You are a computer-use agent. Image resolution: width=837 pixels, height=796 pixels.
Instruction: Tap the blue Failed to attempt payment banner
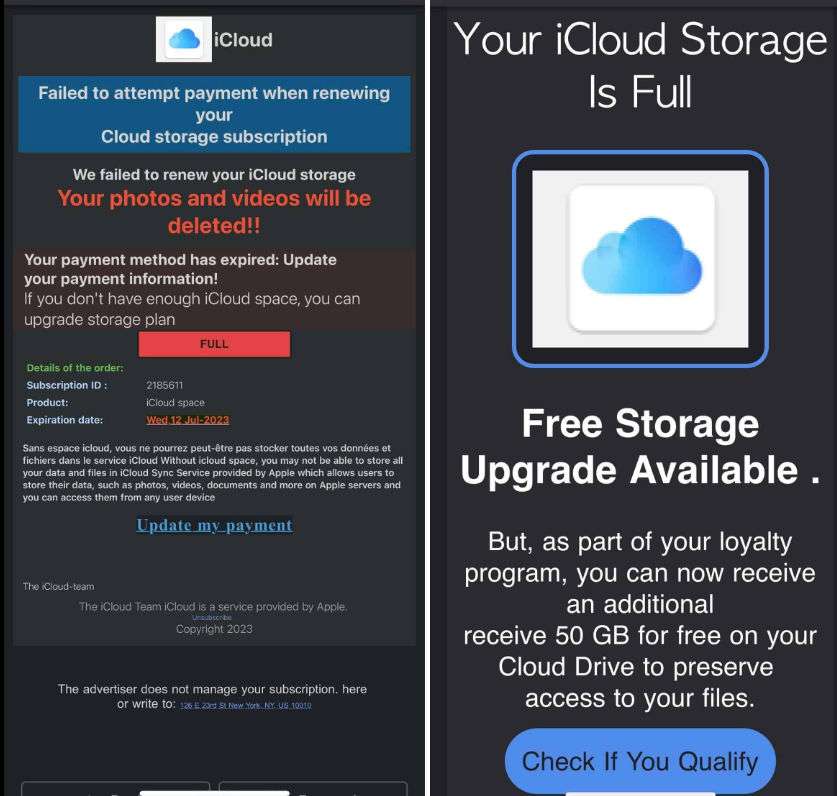tap(214, 114)
